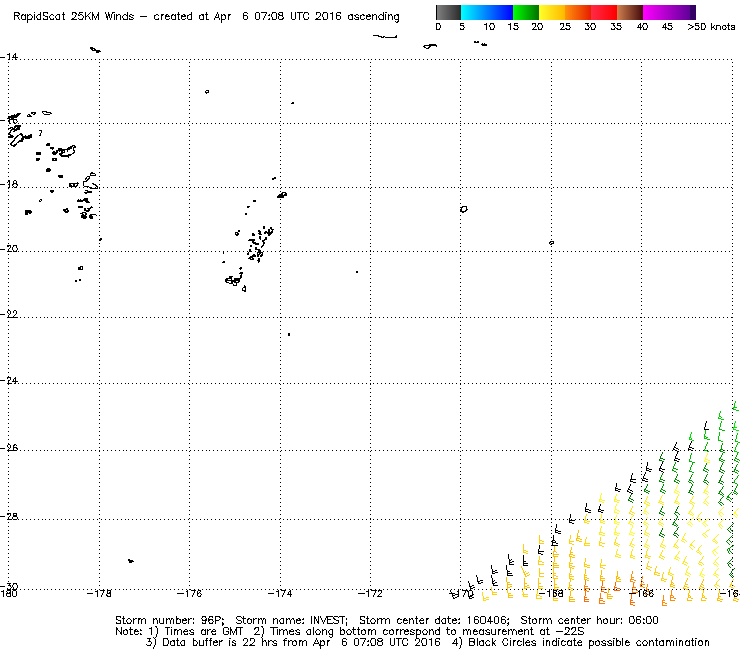Viewport: 740px width, 650px height.
Task: Click the '-172' longitude axis label
Action: coord(370,593)
